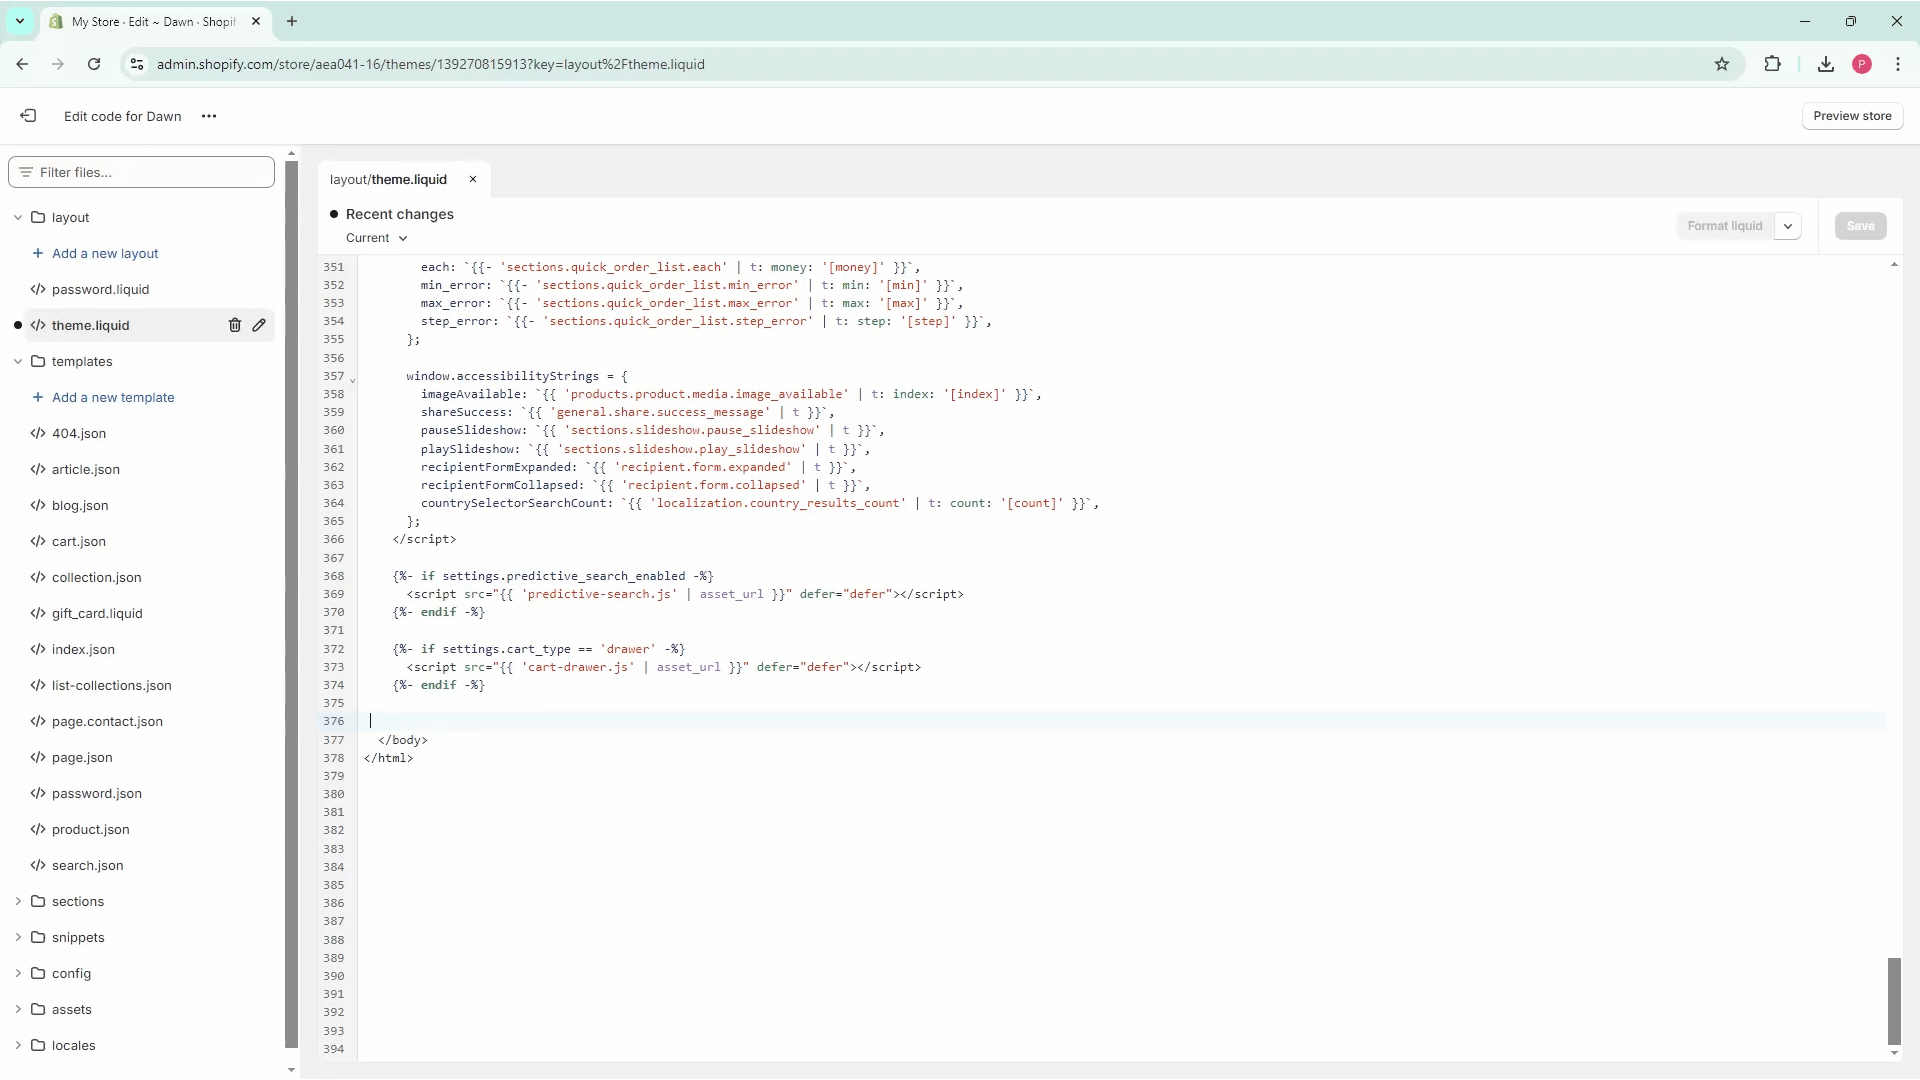Screen dimensions: 1920x1080
Task: Close the layout/theme.liquid tab
Action: point(473,180)
